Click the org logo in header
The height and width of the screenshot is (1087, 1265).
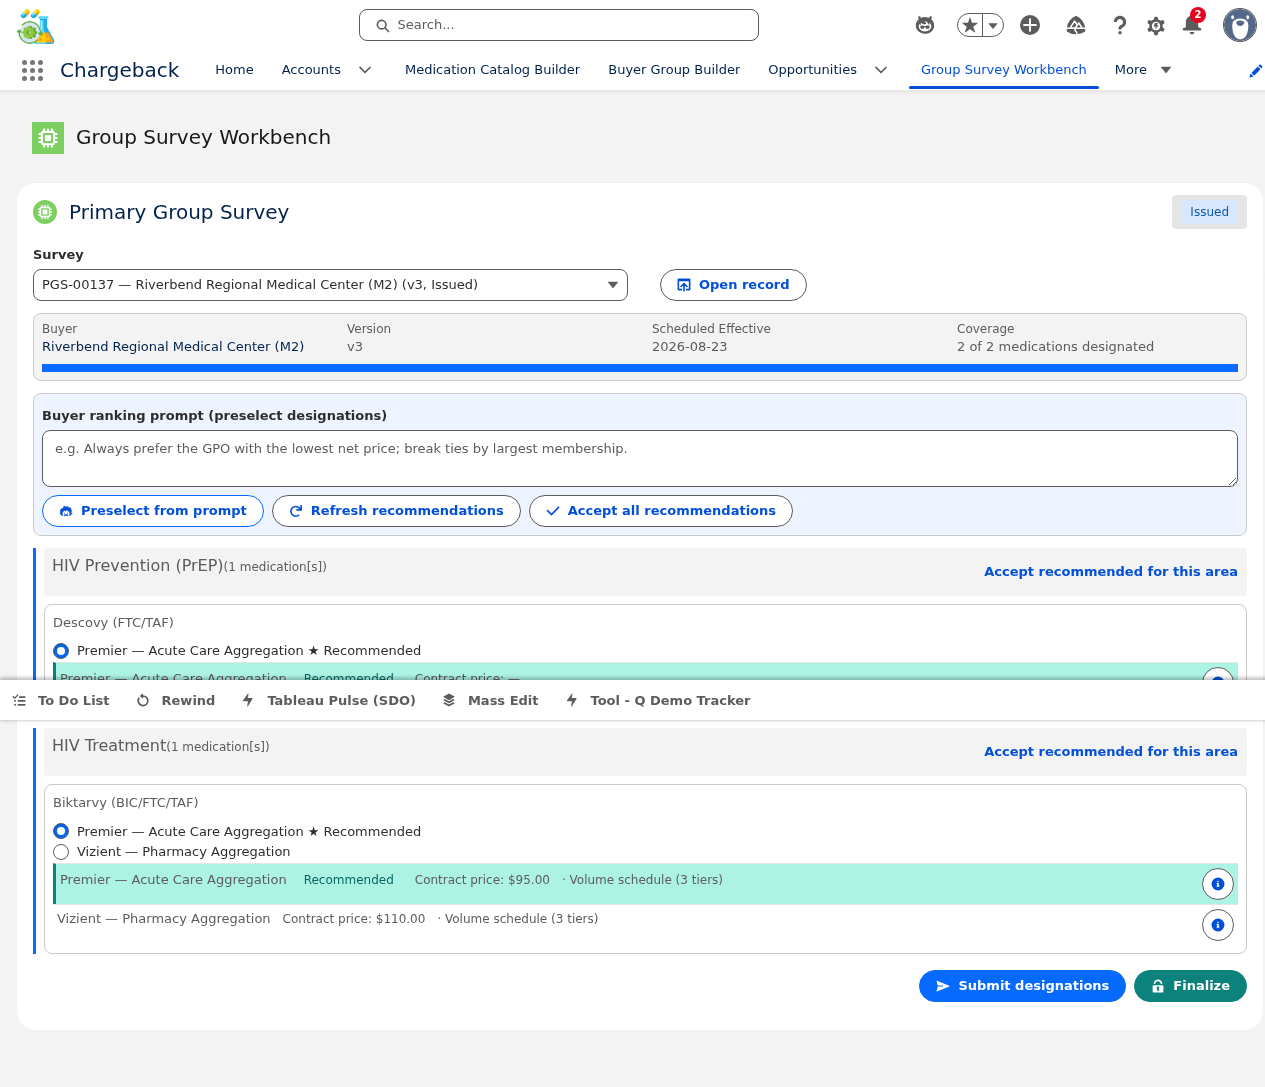[35, 27]
